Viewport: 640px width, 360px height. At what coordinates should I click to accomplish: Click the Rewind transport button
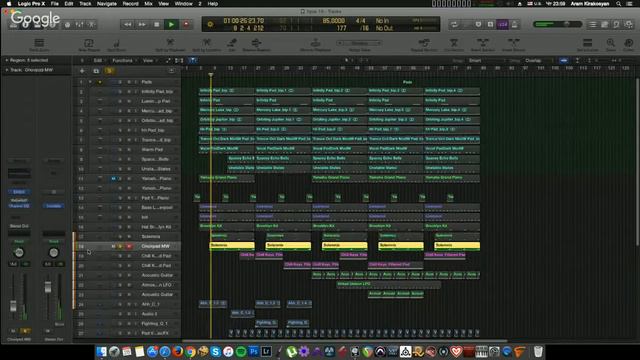click(127, 24)
